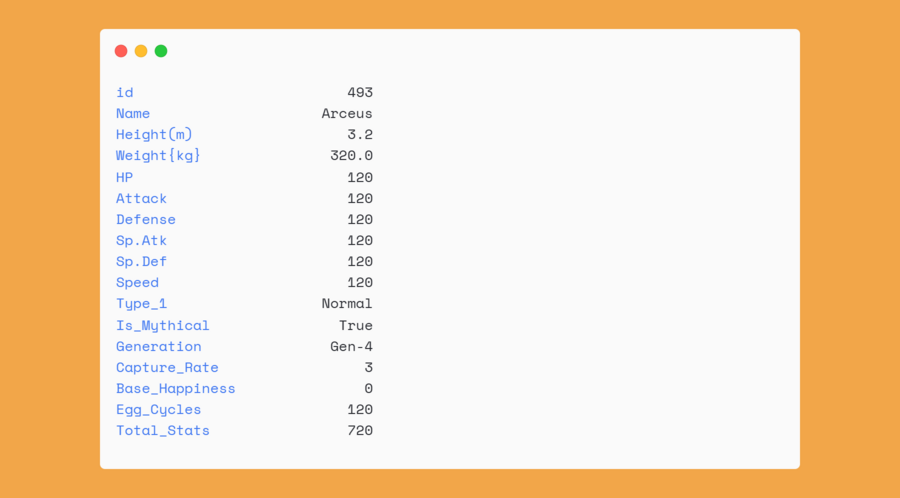Click the 'Base_Happiness' label
Viewport: 900px width, 498px height.
175,388
